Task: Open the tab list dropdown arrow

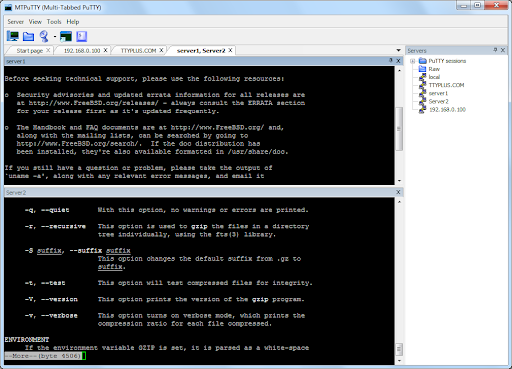Action: pos(398,50)
